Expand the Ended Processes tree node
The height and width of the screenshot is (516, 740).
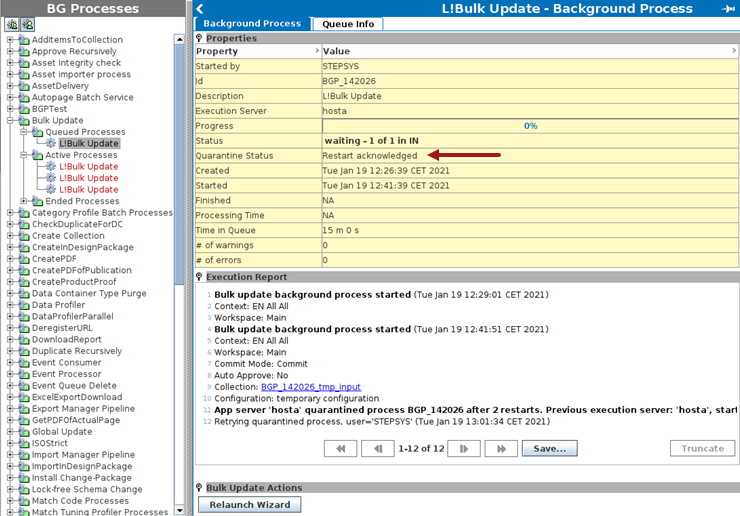pos(24,201)
